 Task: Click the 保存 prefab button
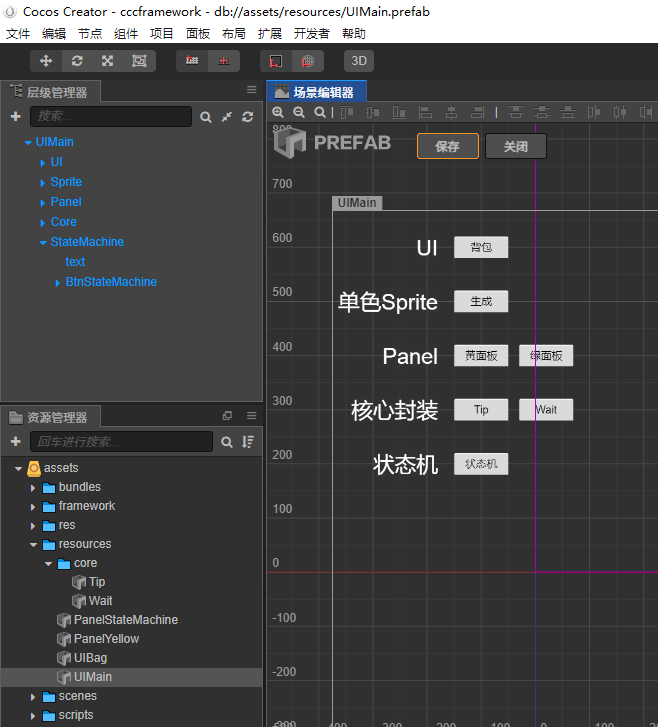(x=447, y=147)
